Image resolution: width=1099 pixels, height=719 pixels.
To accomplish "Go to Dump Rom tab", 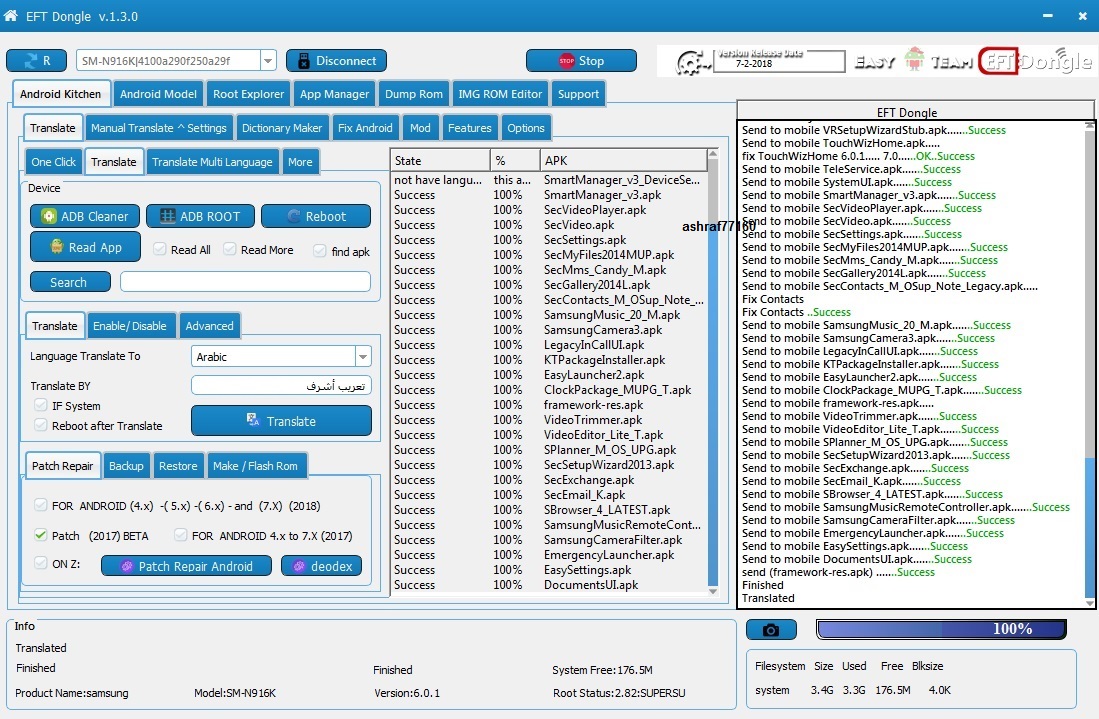I will click(414, 94).
